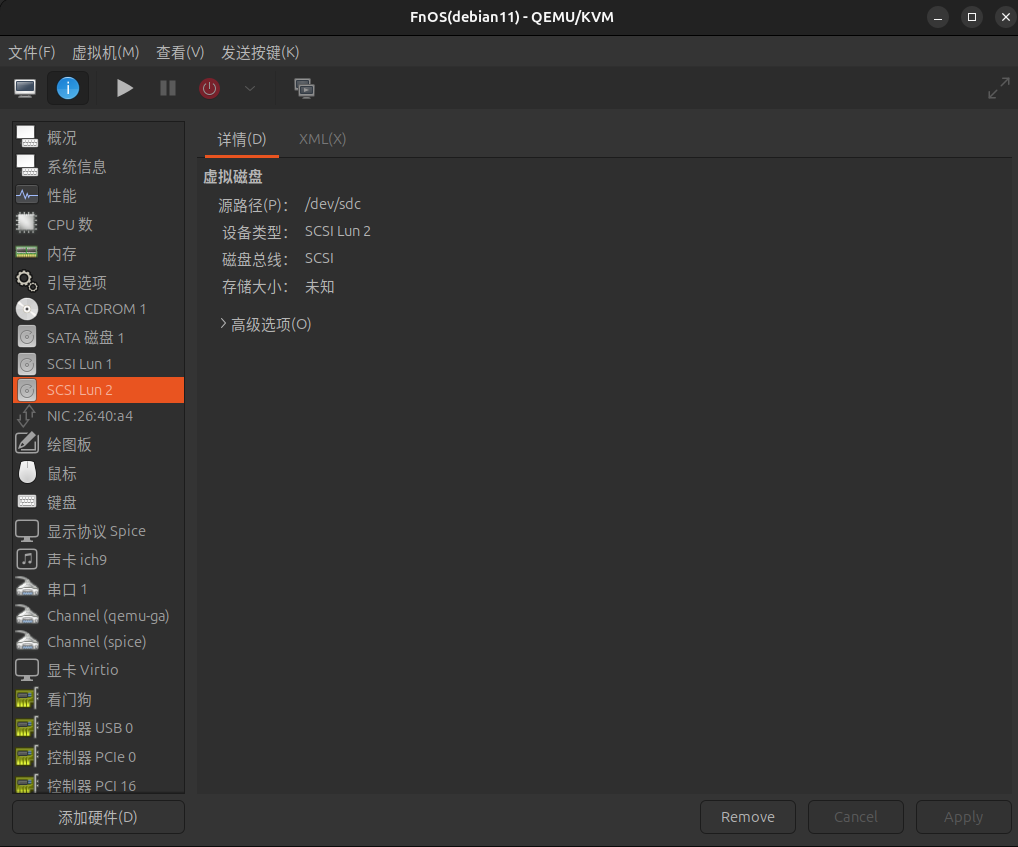Screen dimensions: 1018x847
Task: Click the blue hardware details info icon
Action: pos(67,88)
